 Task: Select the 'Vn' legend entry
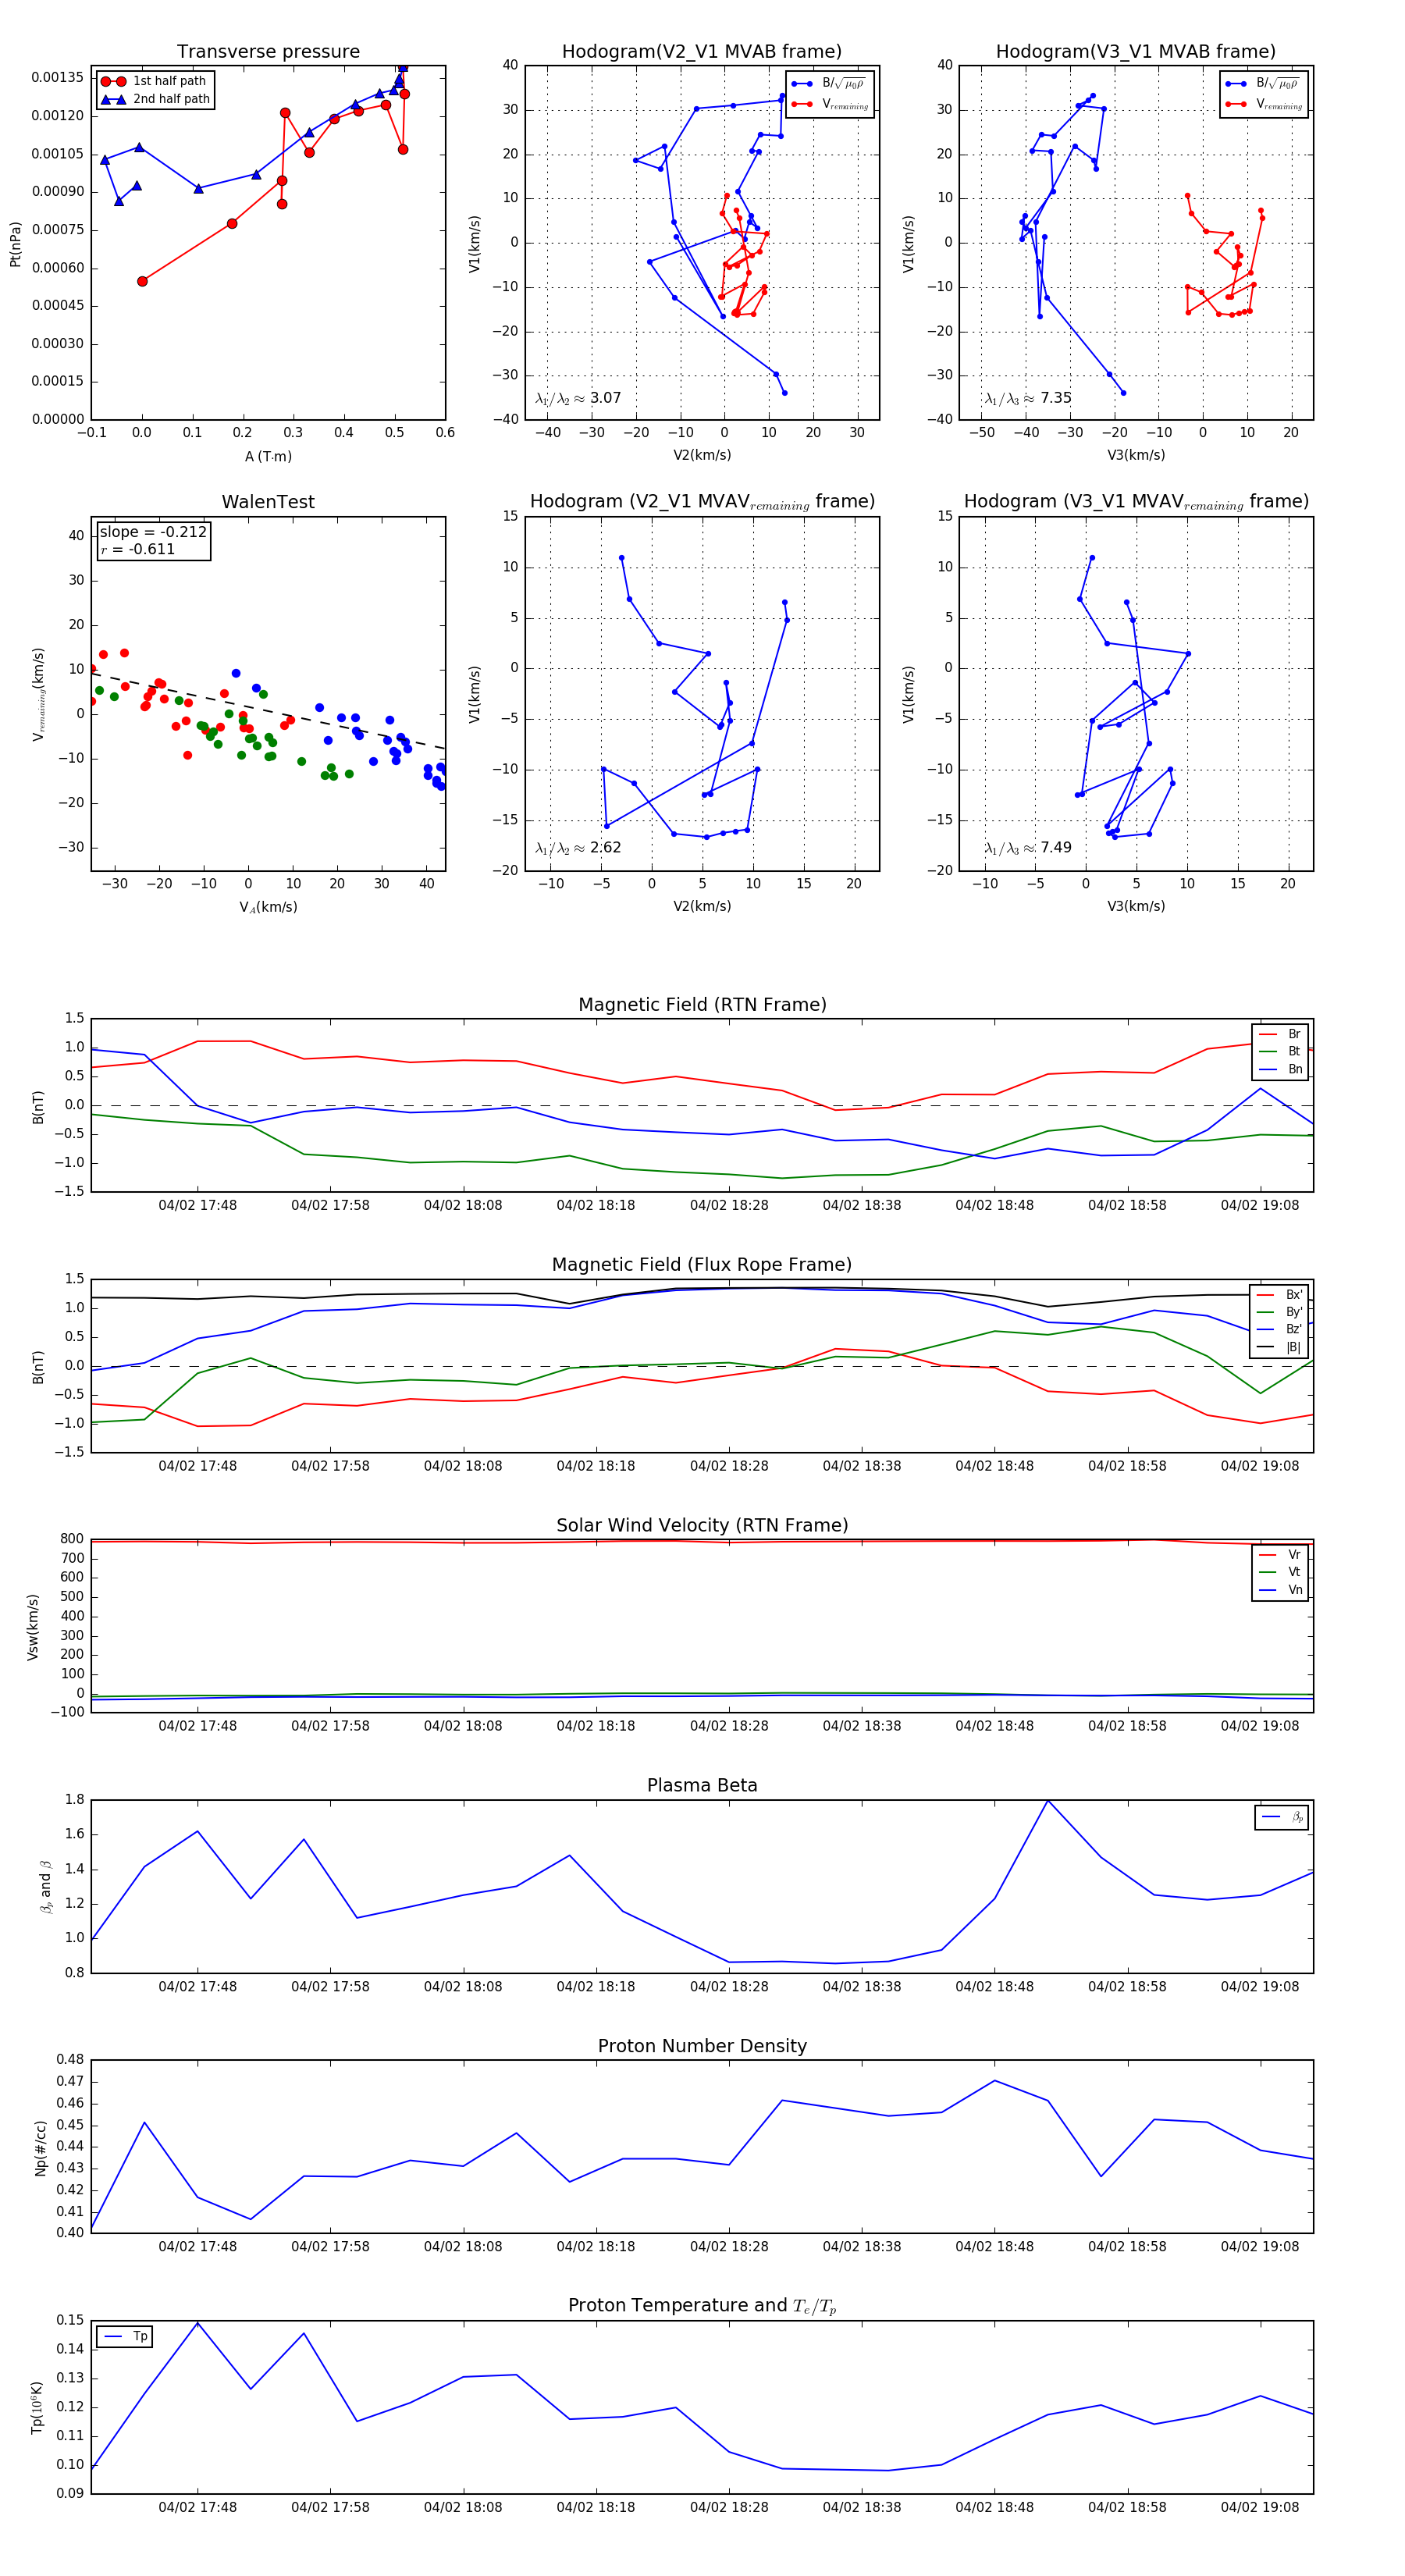tap(1280, 1590)
